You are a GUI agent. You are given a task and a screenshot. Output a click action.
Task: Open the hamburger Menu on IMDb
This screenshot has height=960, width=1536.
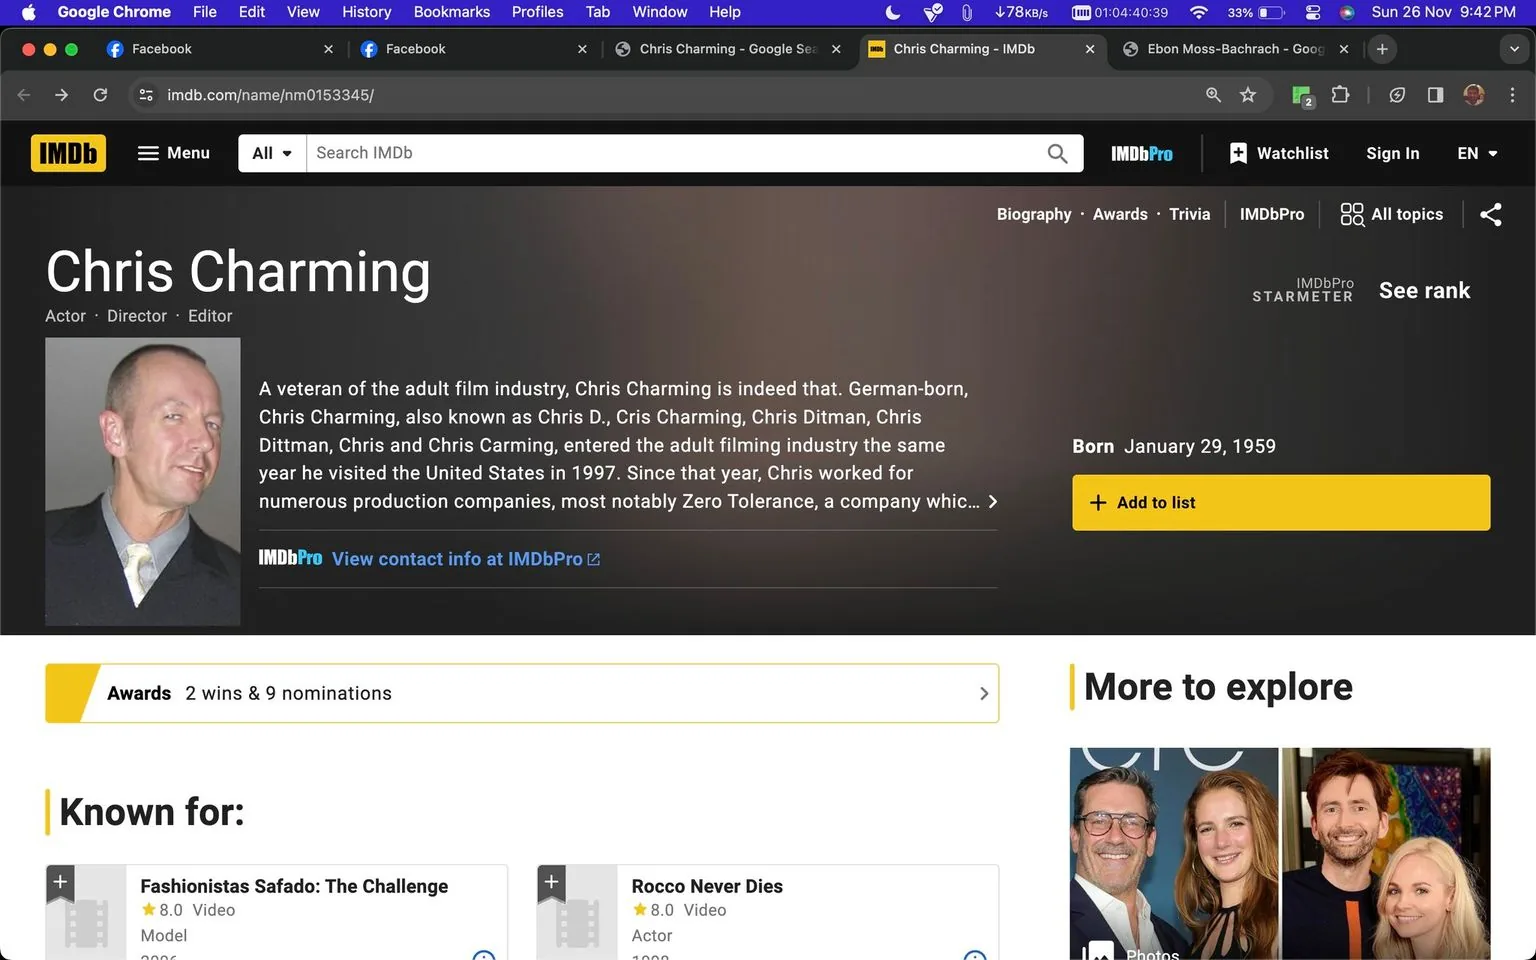[x=173, y=153]
